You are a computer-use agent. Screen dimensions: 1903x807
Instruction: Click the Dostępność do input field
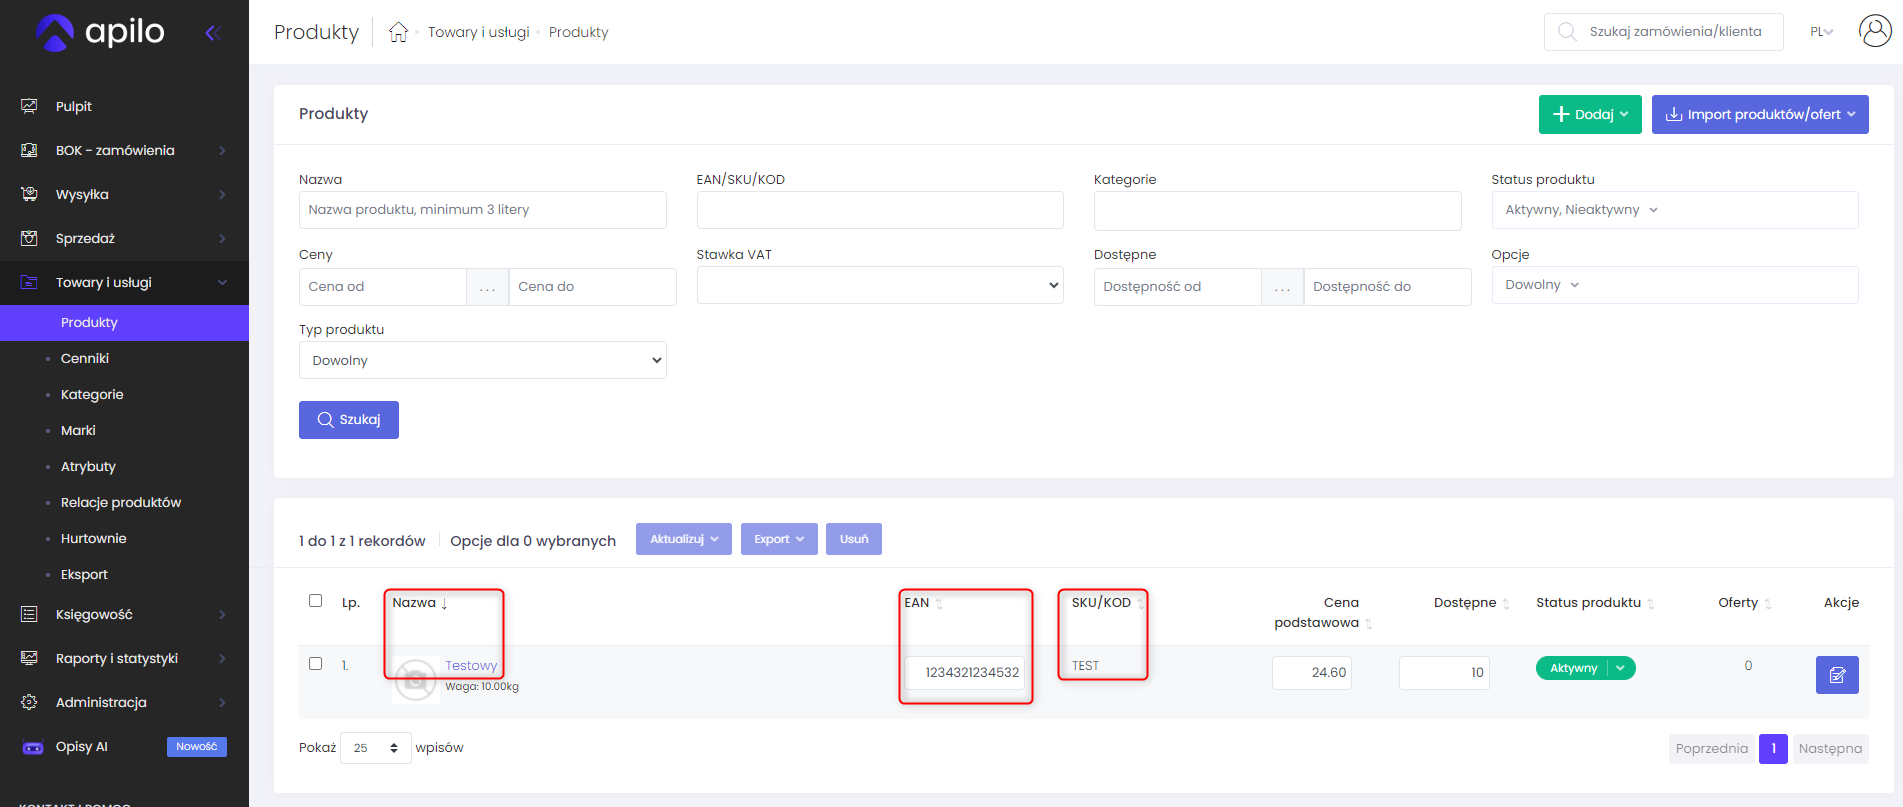click(x=1388, y=286)
